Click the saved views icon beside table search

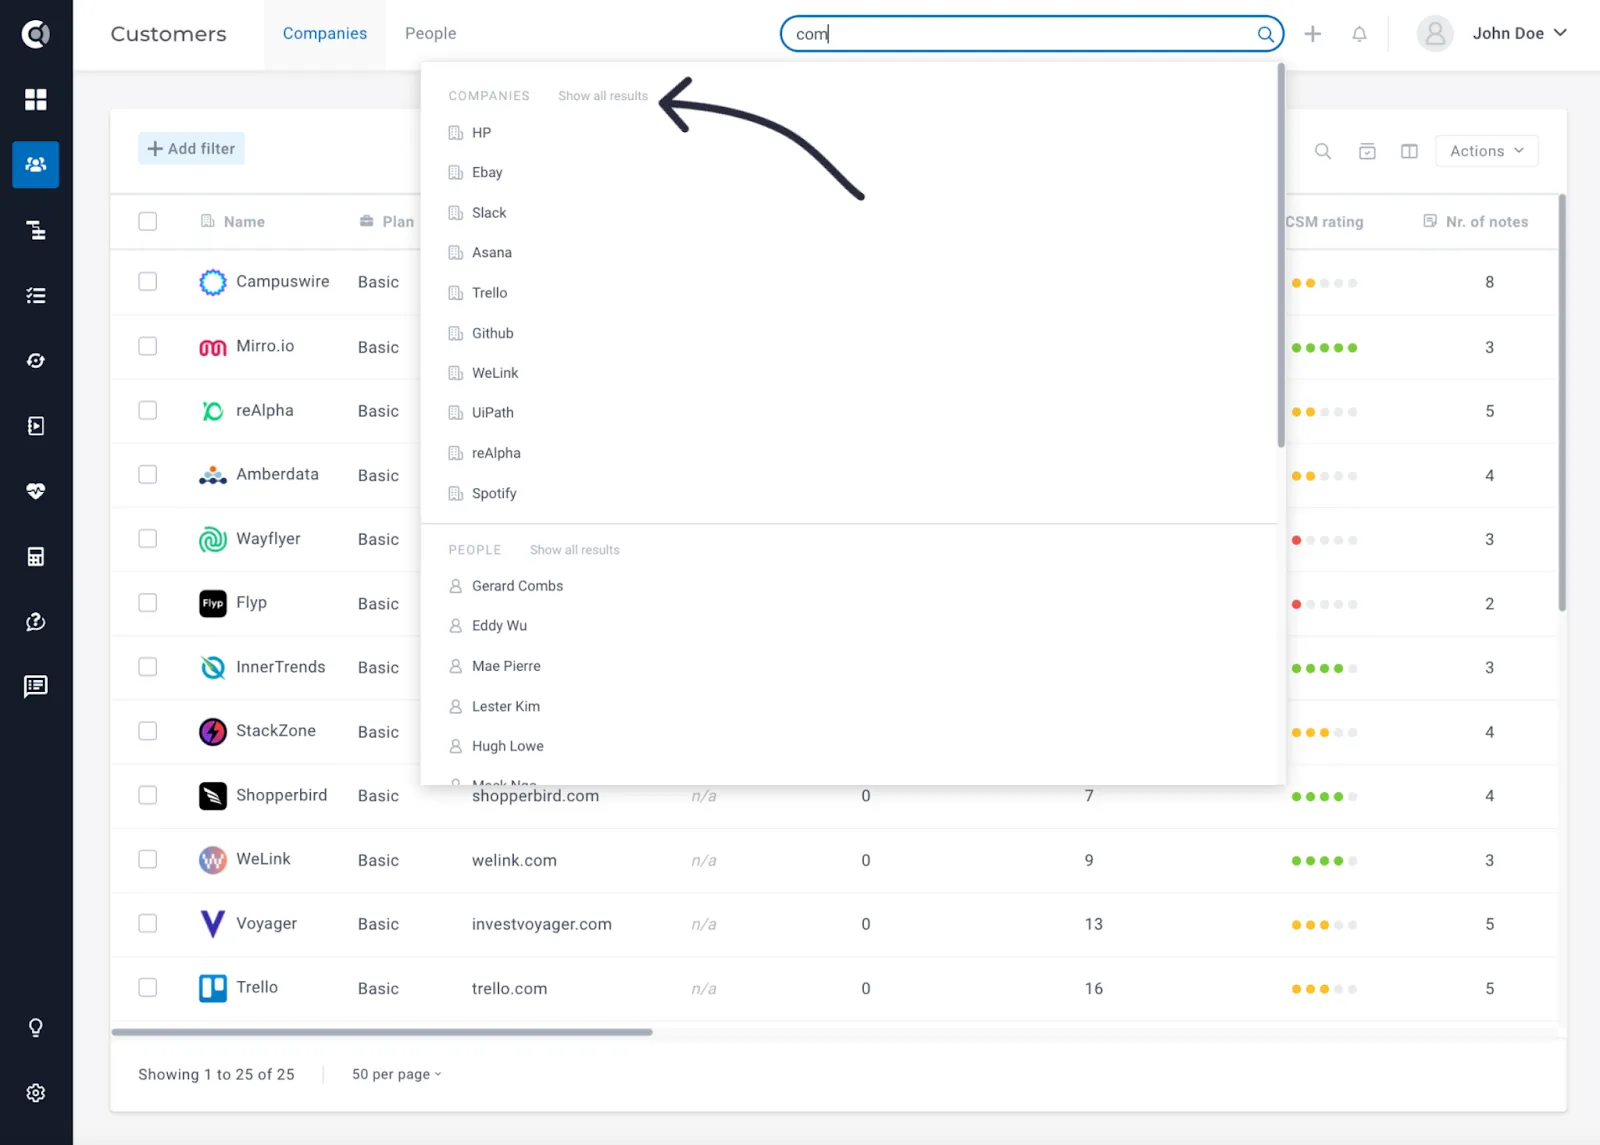(1367, 151)
